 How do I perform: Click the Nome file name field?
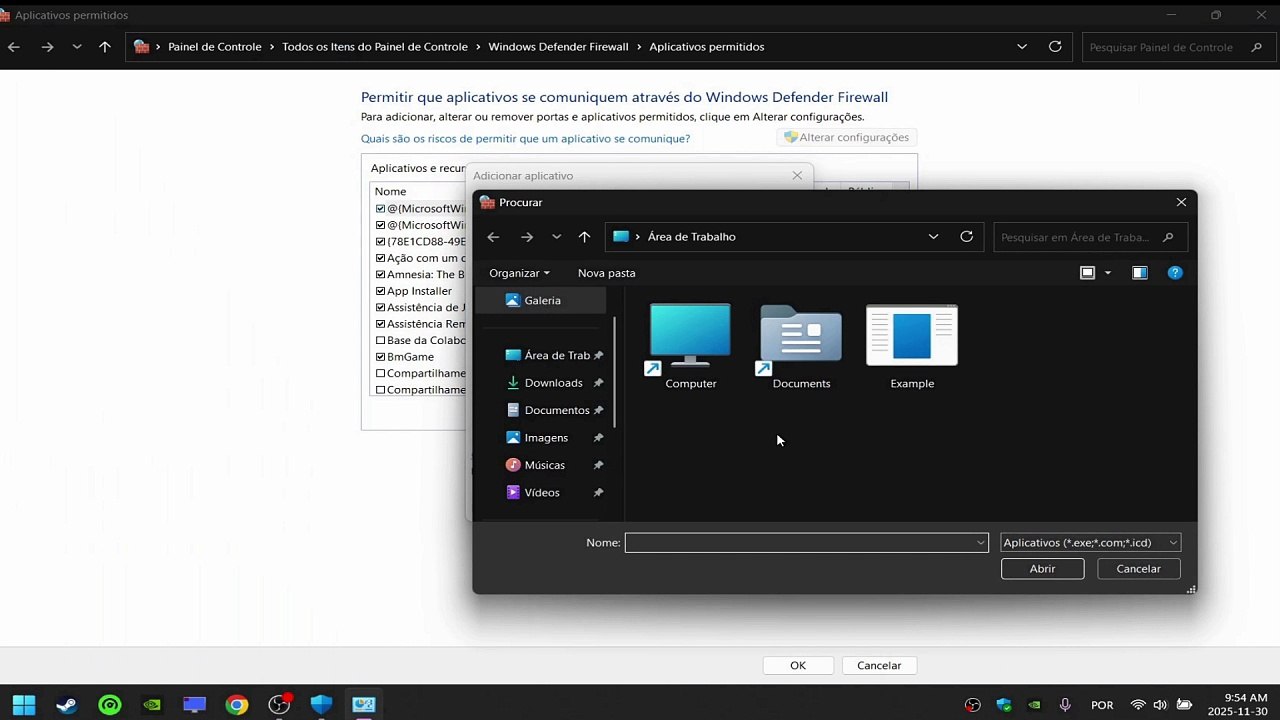pos(800,542)
